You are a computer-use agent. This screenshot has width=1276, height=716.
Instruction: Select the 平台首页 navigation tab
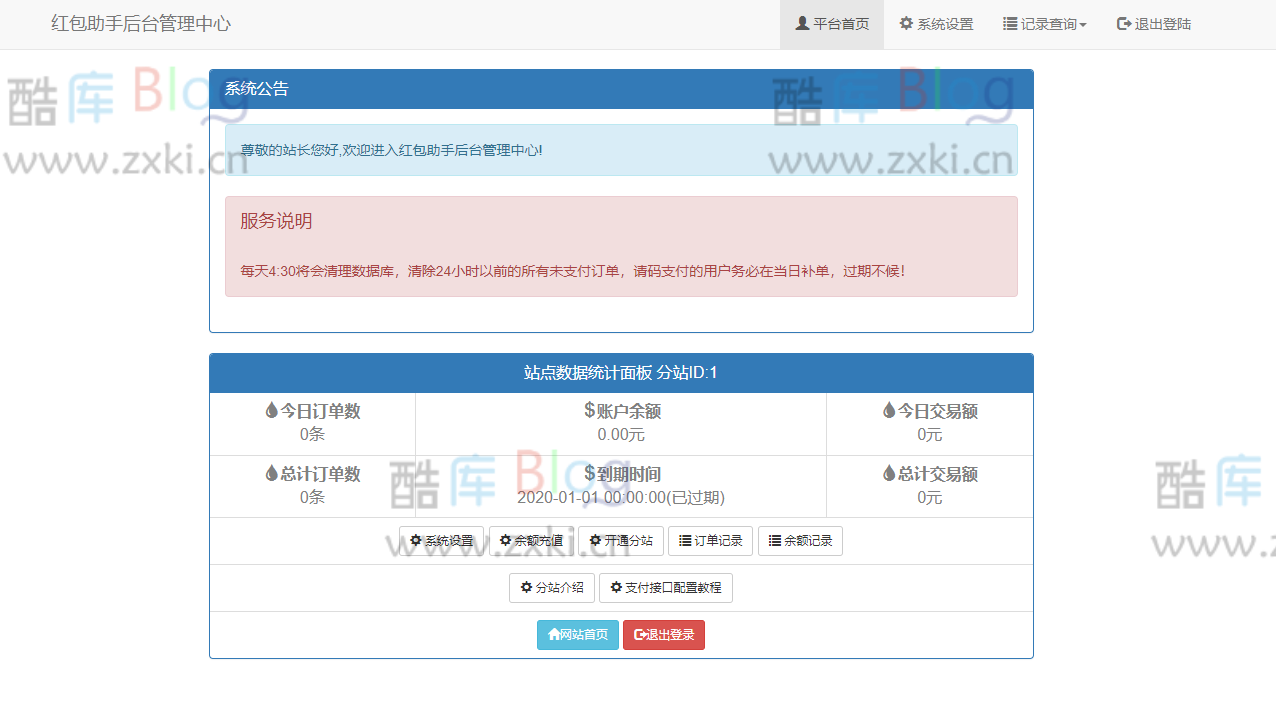coord(832,23)
